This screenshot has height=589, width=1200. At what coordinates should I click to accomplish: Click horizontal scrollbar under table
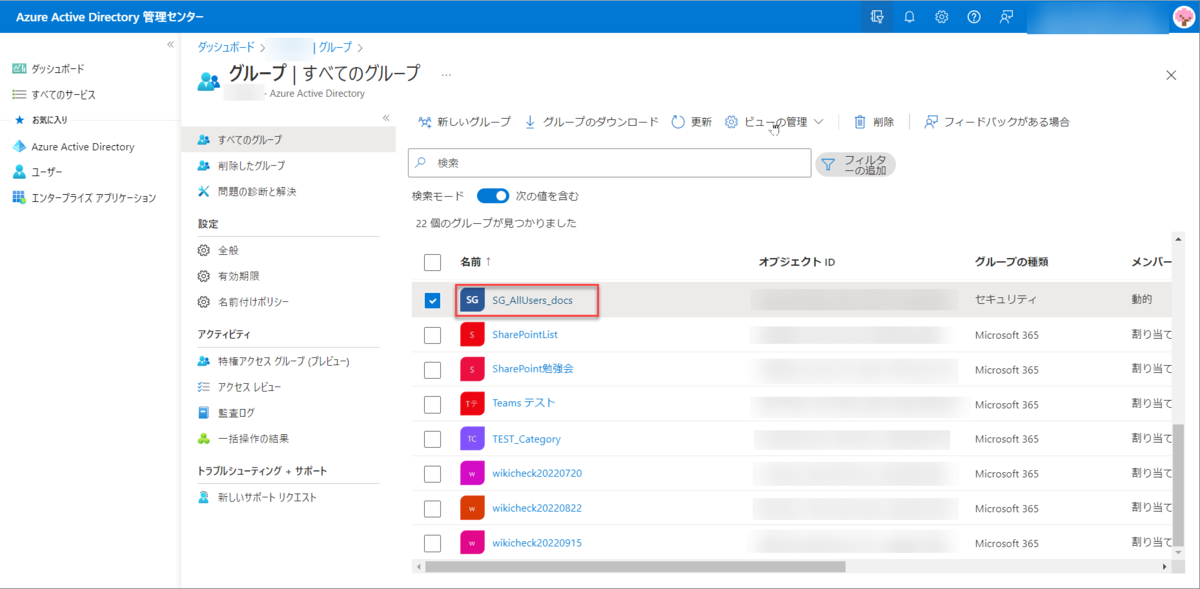(x=635, y=566)
